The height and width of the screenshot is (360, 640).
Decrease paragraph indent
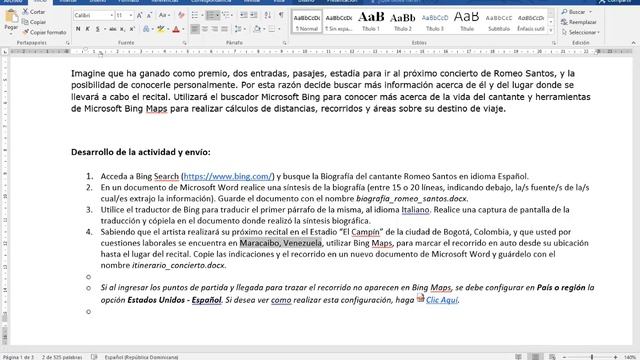[244, 15]
